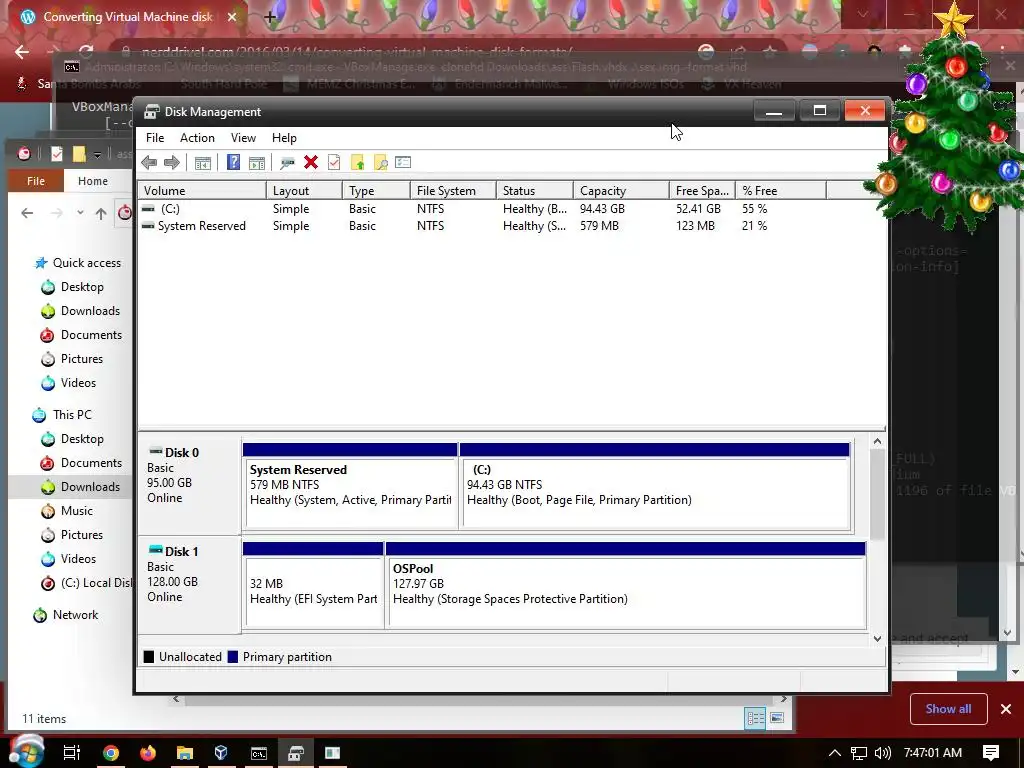Launch Firefox from the taskbar
Viewport: 1024px width, 768px height.
tap(148, 753)
